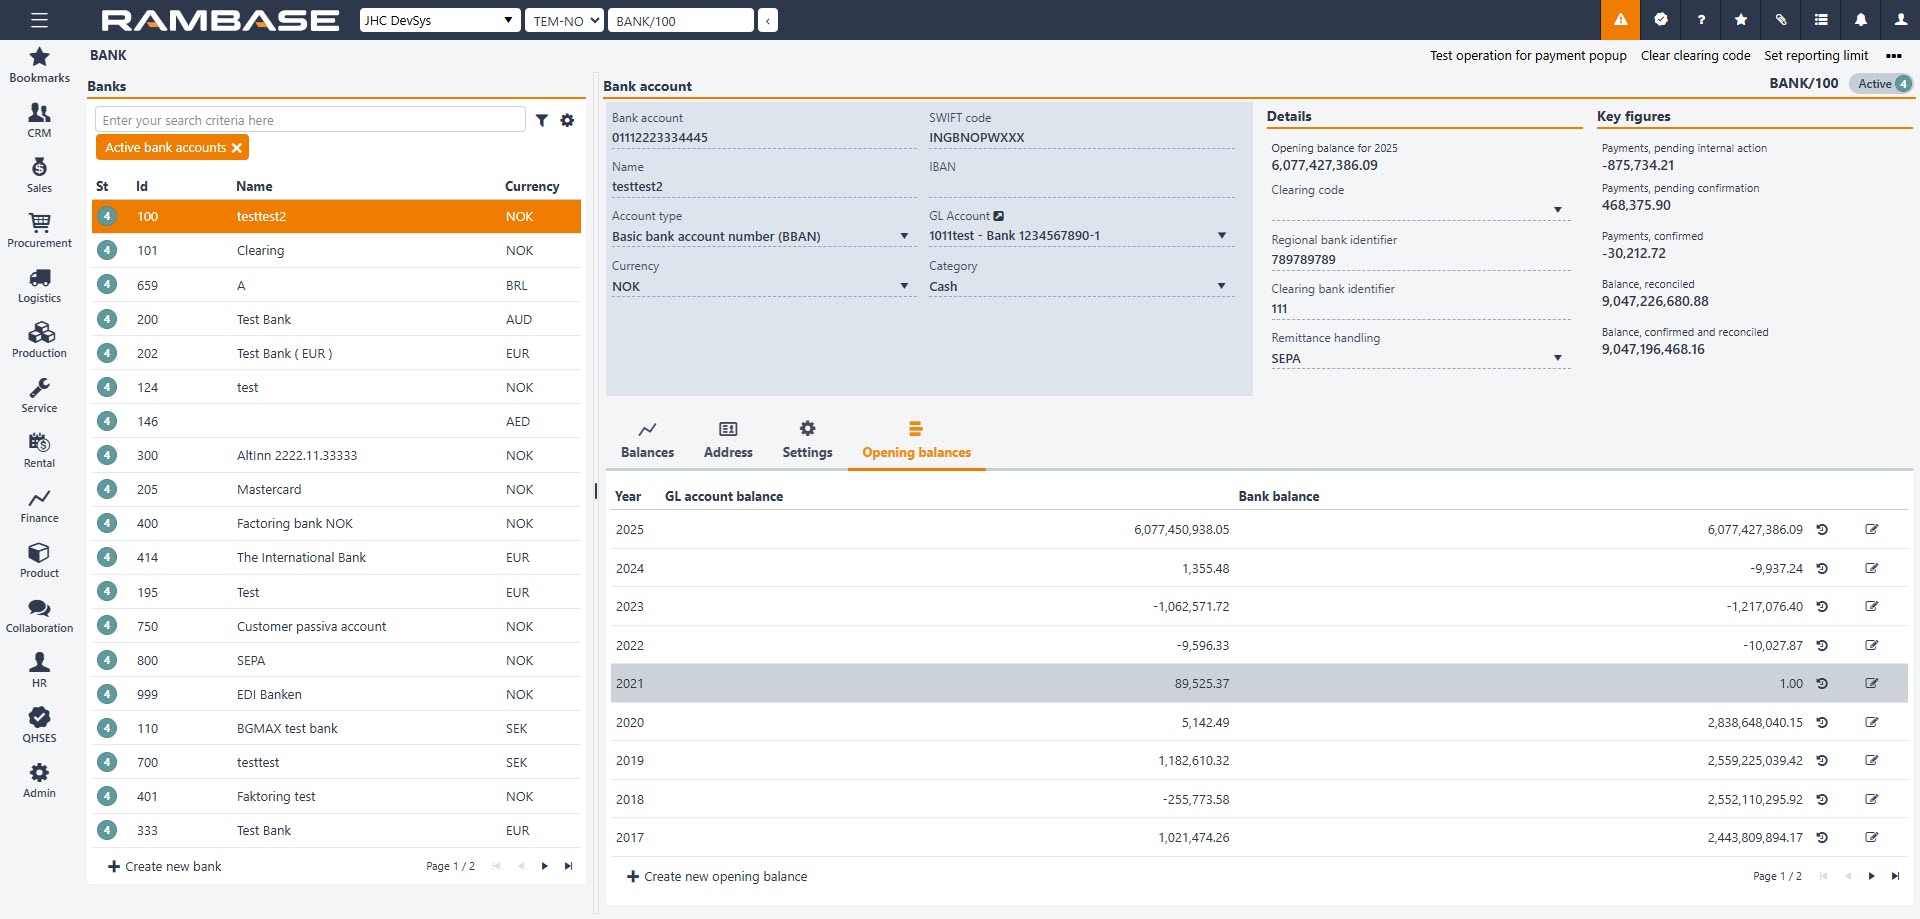Click the alert warning icon in header
1920x919 pixels.
1620,20
